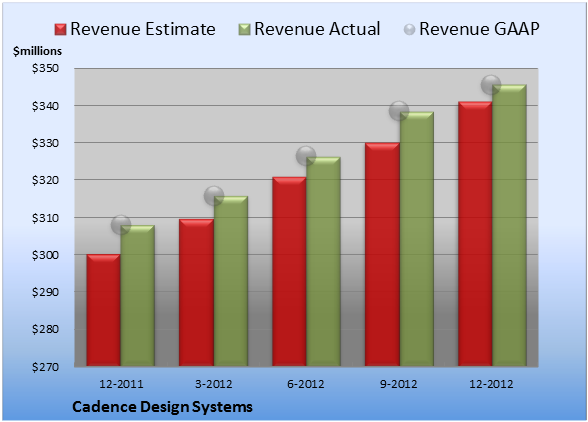Click the $330 axis value
Viewport: 588px width, 422px height.
[45, 143]
